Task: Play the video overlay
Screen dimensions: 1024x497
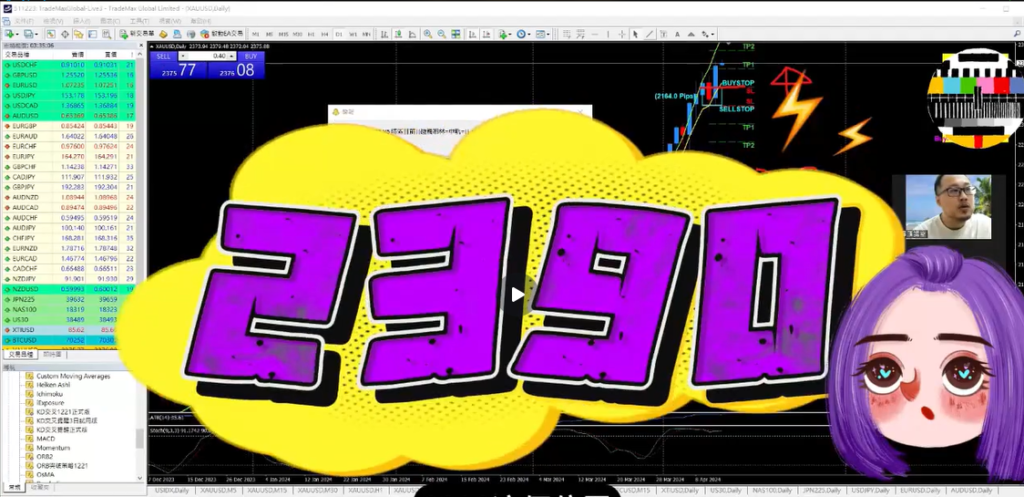Action: pos(517,295)
